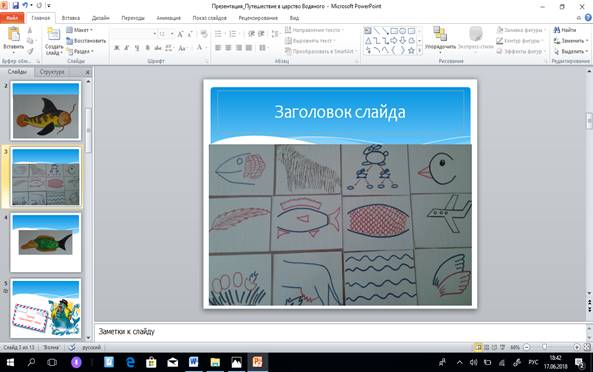593x372 pixels.
Task: Toggle bold Ж formatting
Action: pos(117,48)
